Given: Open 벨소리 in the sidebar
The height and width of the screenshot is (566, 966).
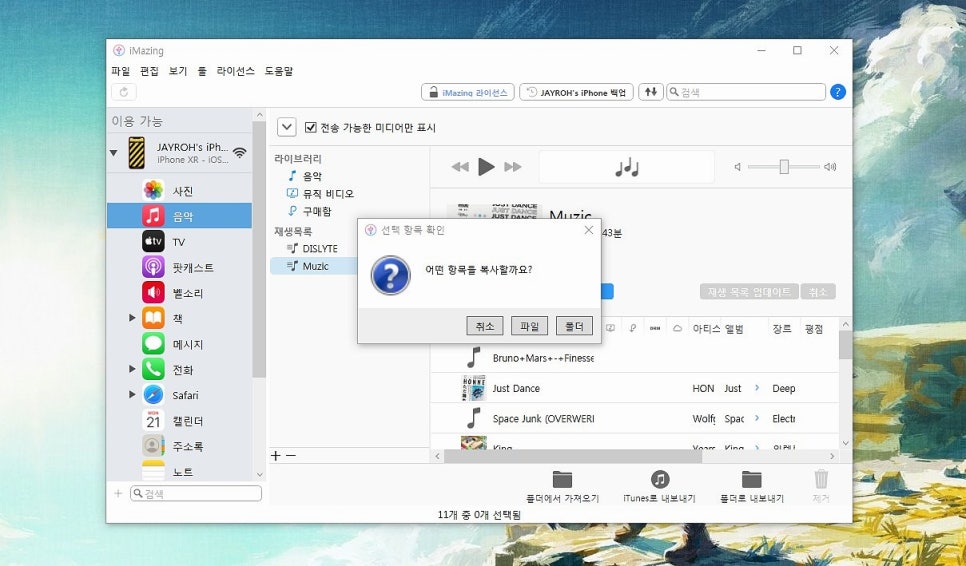Looking at the screenshot, I should tap(179, 293).
